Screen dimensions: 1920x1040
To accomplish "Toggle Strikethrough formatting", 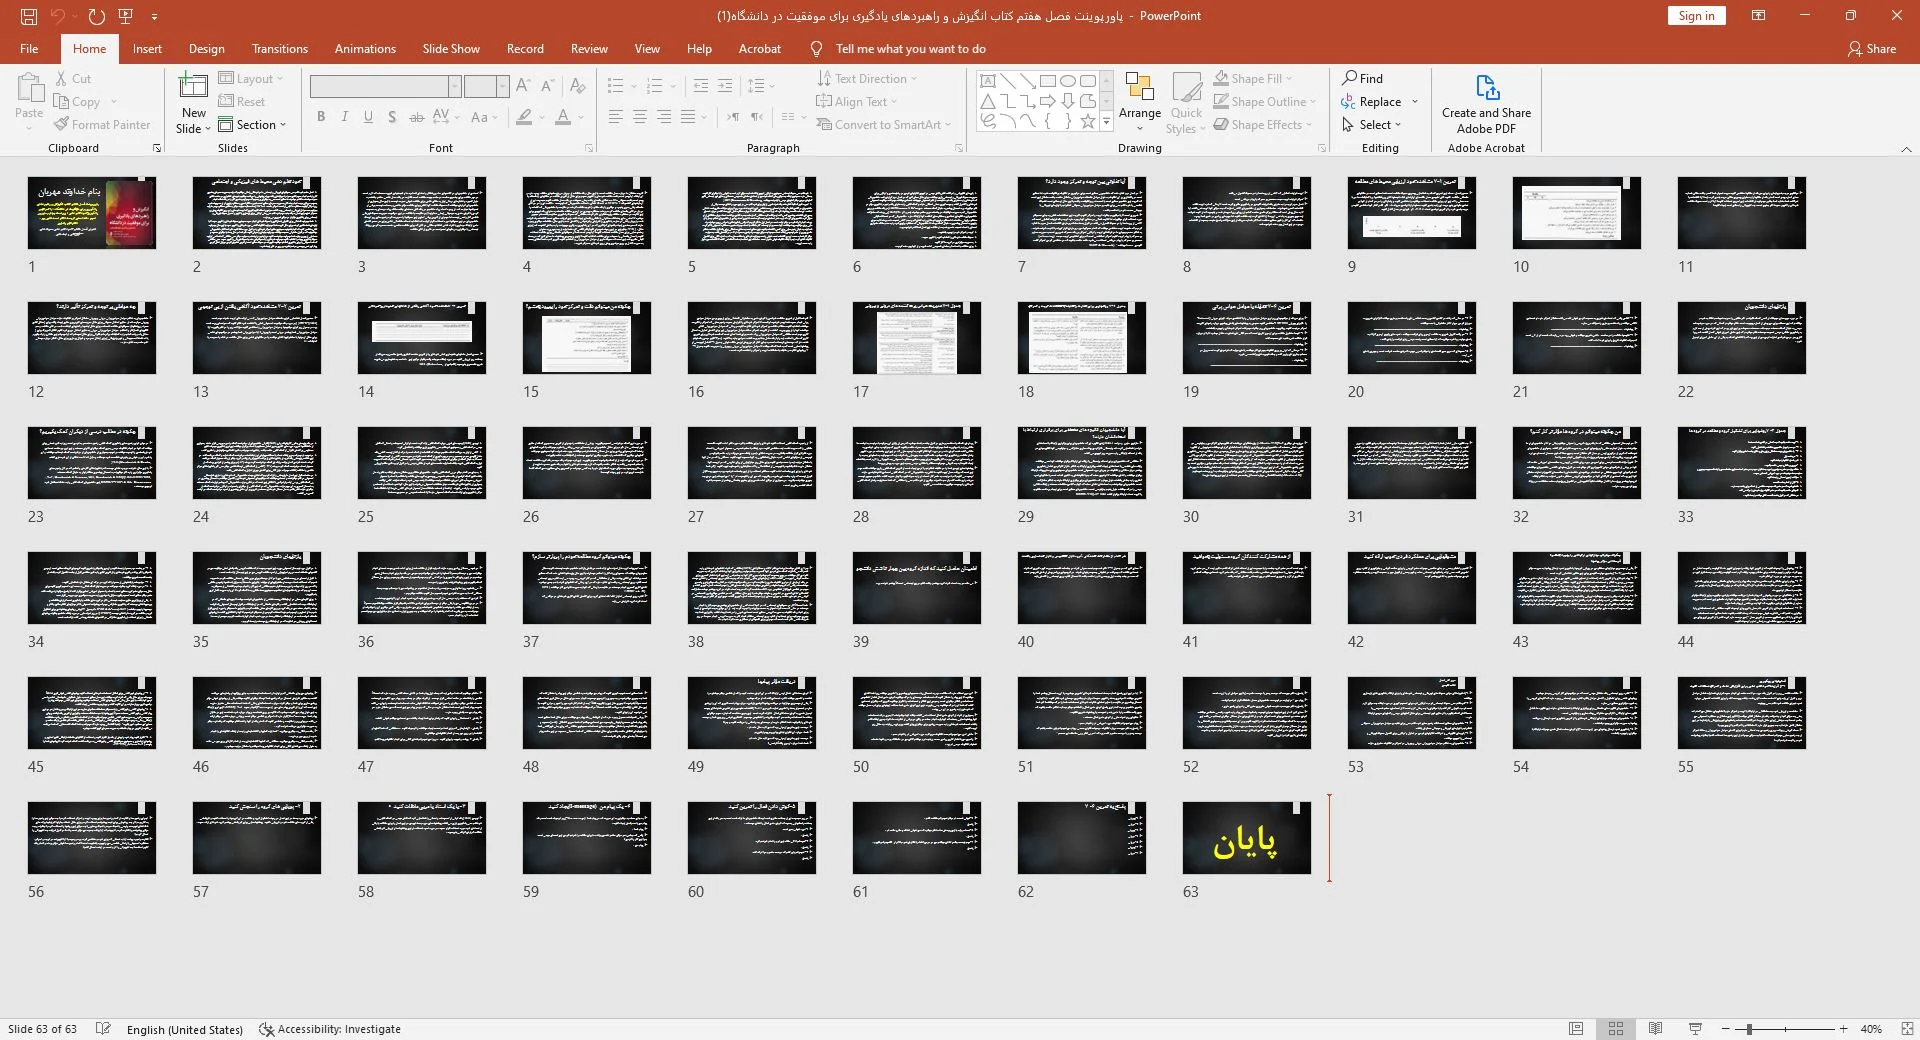I will pos(416,117).
